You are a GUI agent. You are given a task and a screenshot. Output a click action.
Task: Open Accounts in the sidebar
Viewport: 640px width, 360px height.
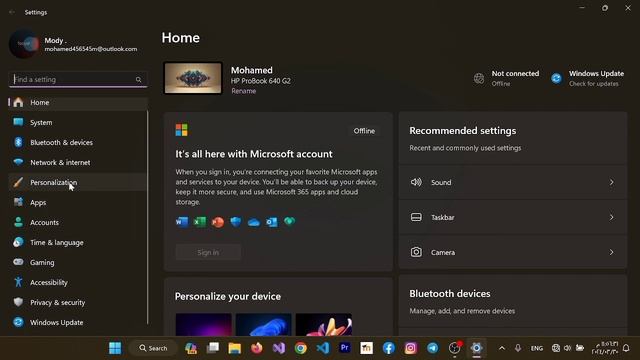pos(78,222)
